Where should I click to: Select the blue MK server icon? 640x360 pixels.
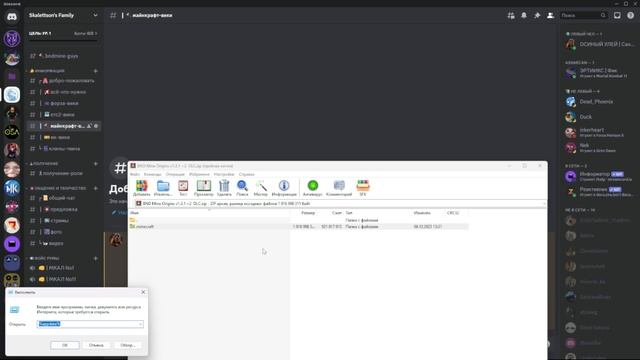click(x=12, y=188)
